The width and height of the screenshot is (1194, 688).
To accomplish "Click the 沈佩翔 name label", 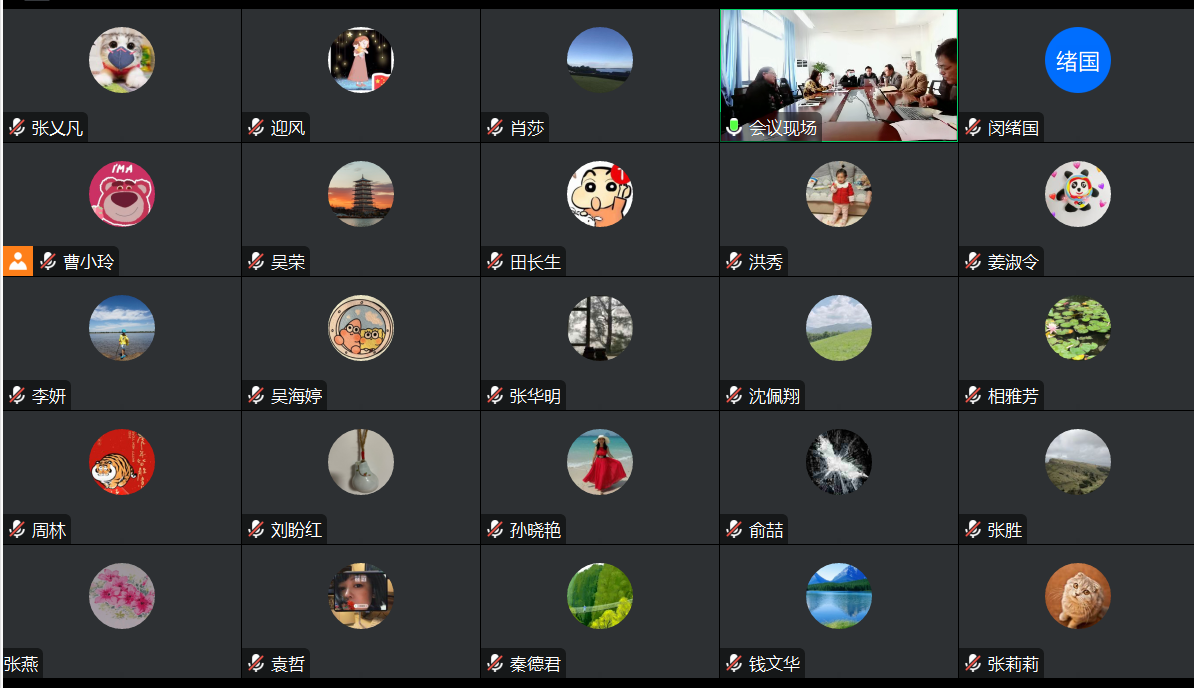I will click(x=774, y=396).
